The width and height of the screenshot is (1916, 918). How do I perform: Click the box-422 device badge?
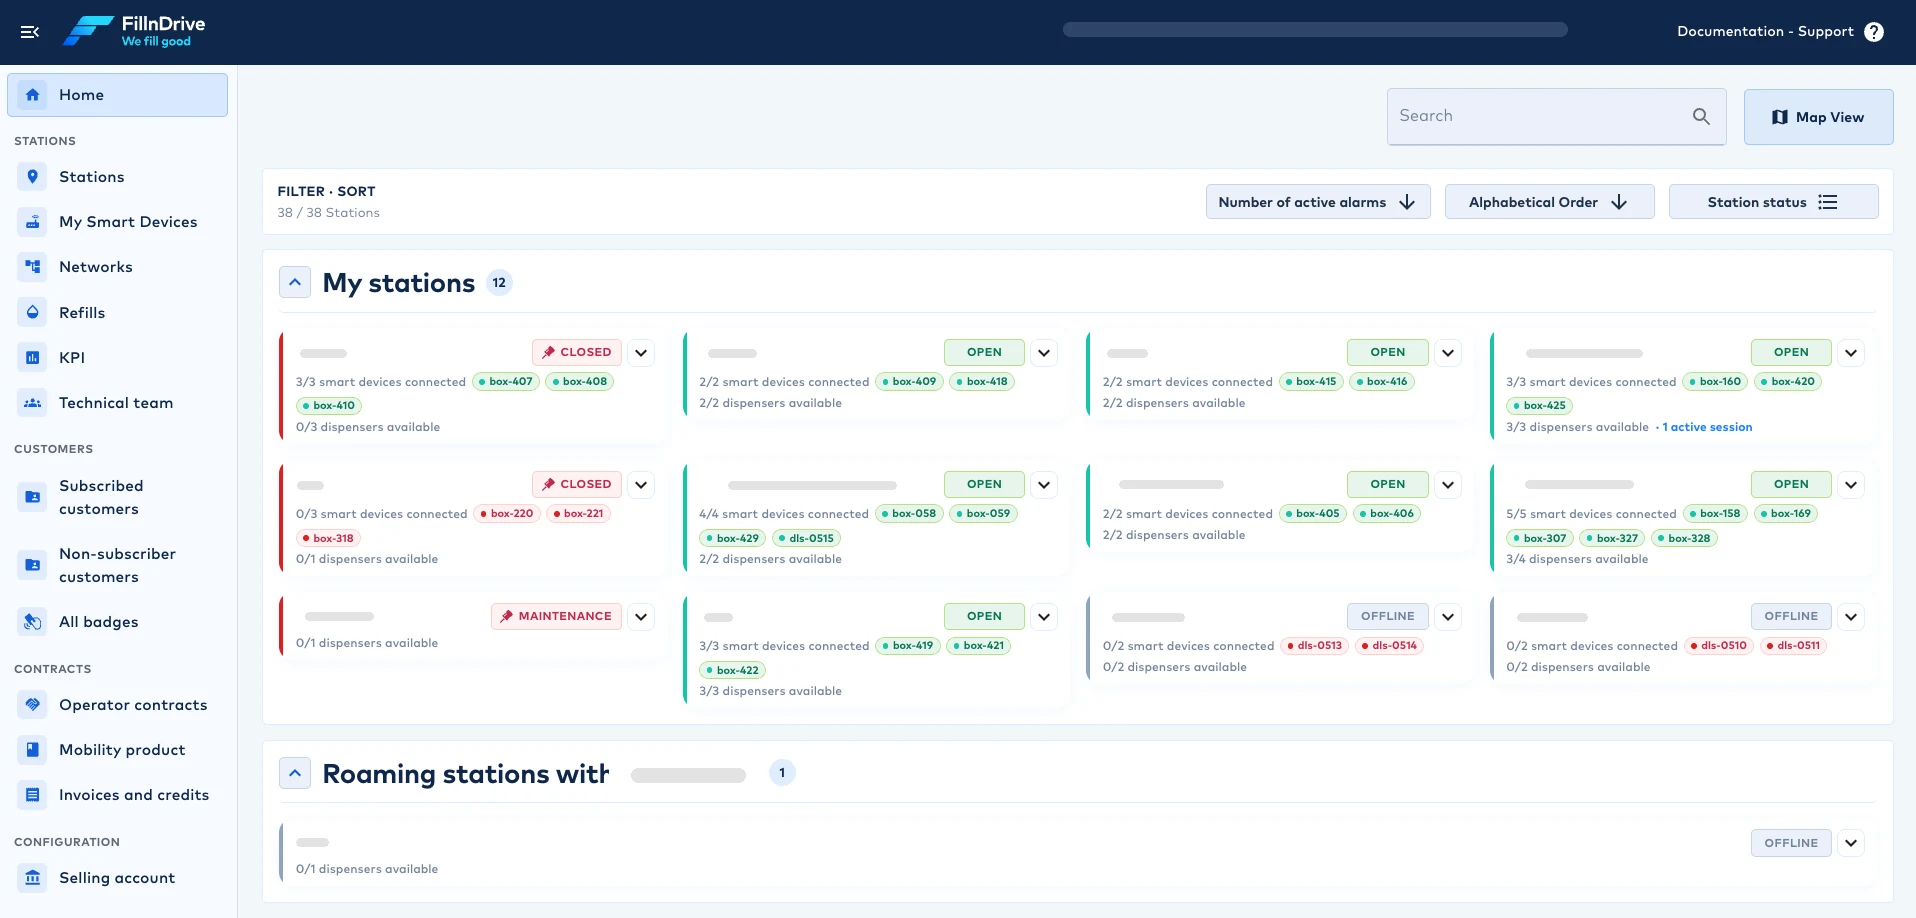[732, 670]
